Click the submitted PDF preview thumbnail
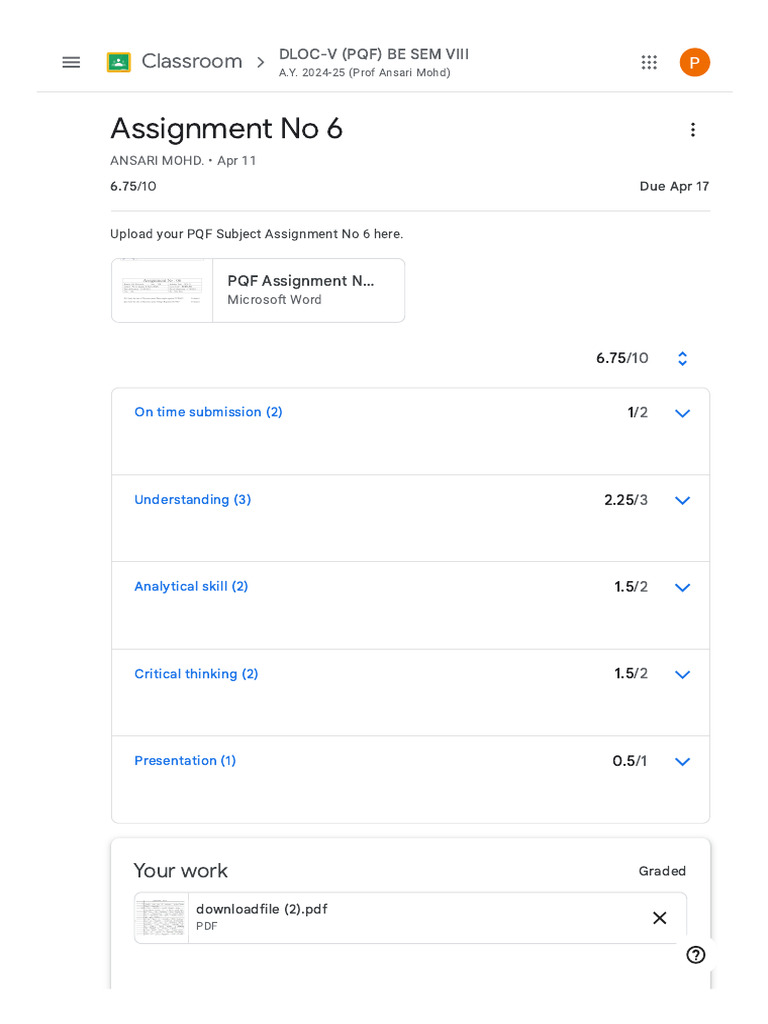768x1024 pixels. point(162,918)
